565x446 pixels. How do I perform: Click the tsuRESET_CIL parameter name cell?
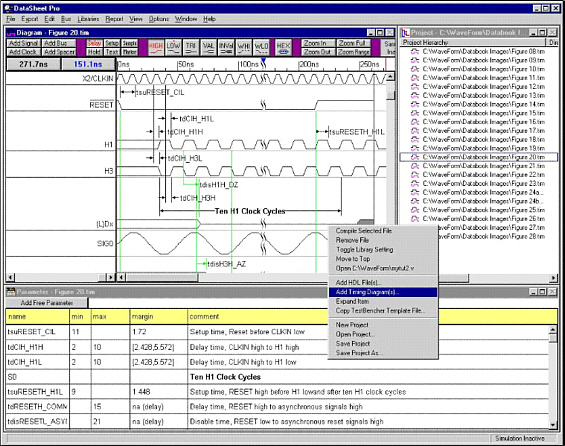click(37, 332)
